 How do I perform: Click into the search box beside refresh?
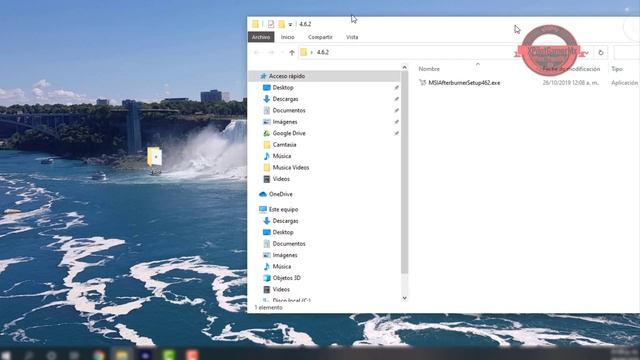point(626,53)
